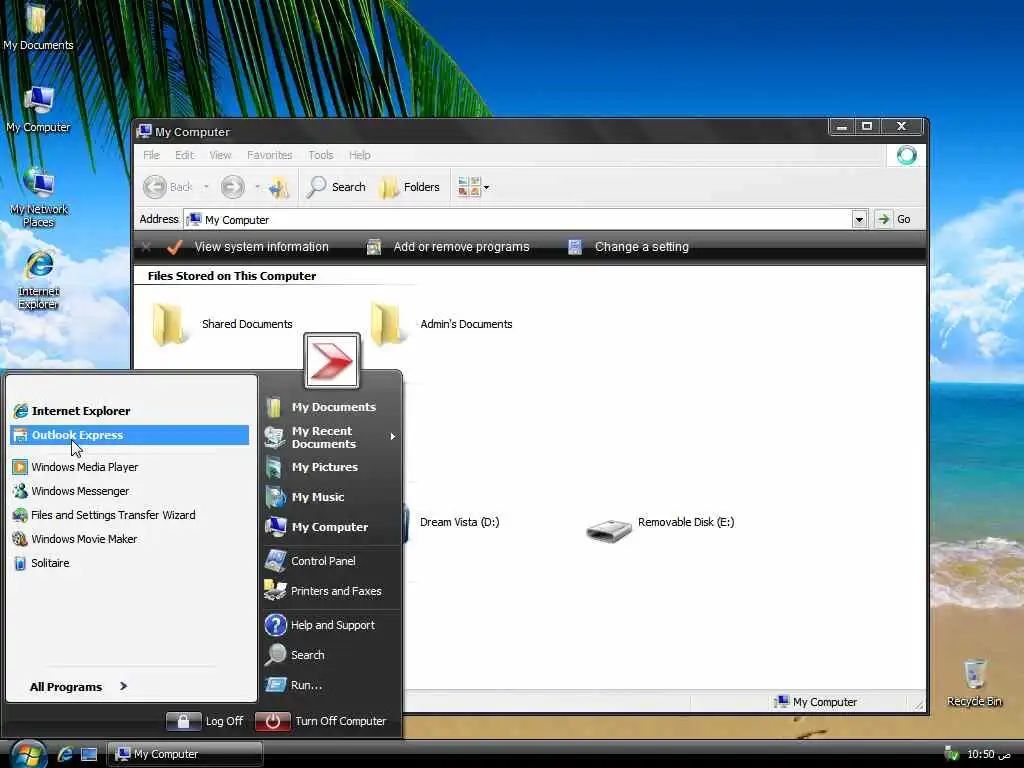Open the View menu
Screen dimensions: 1024x768
[220, 155]
